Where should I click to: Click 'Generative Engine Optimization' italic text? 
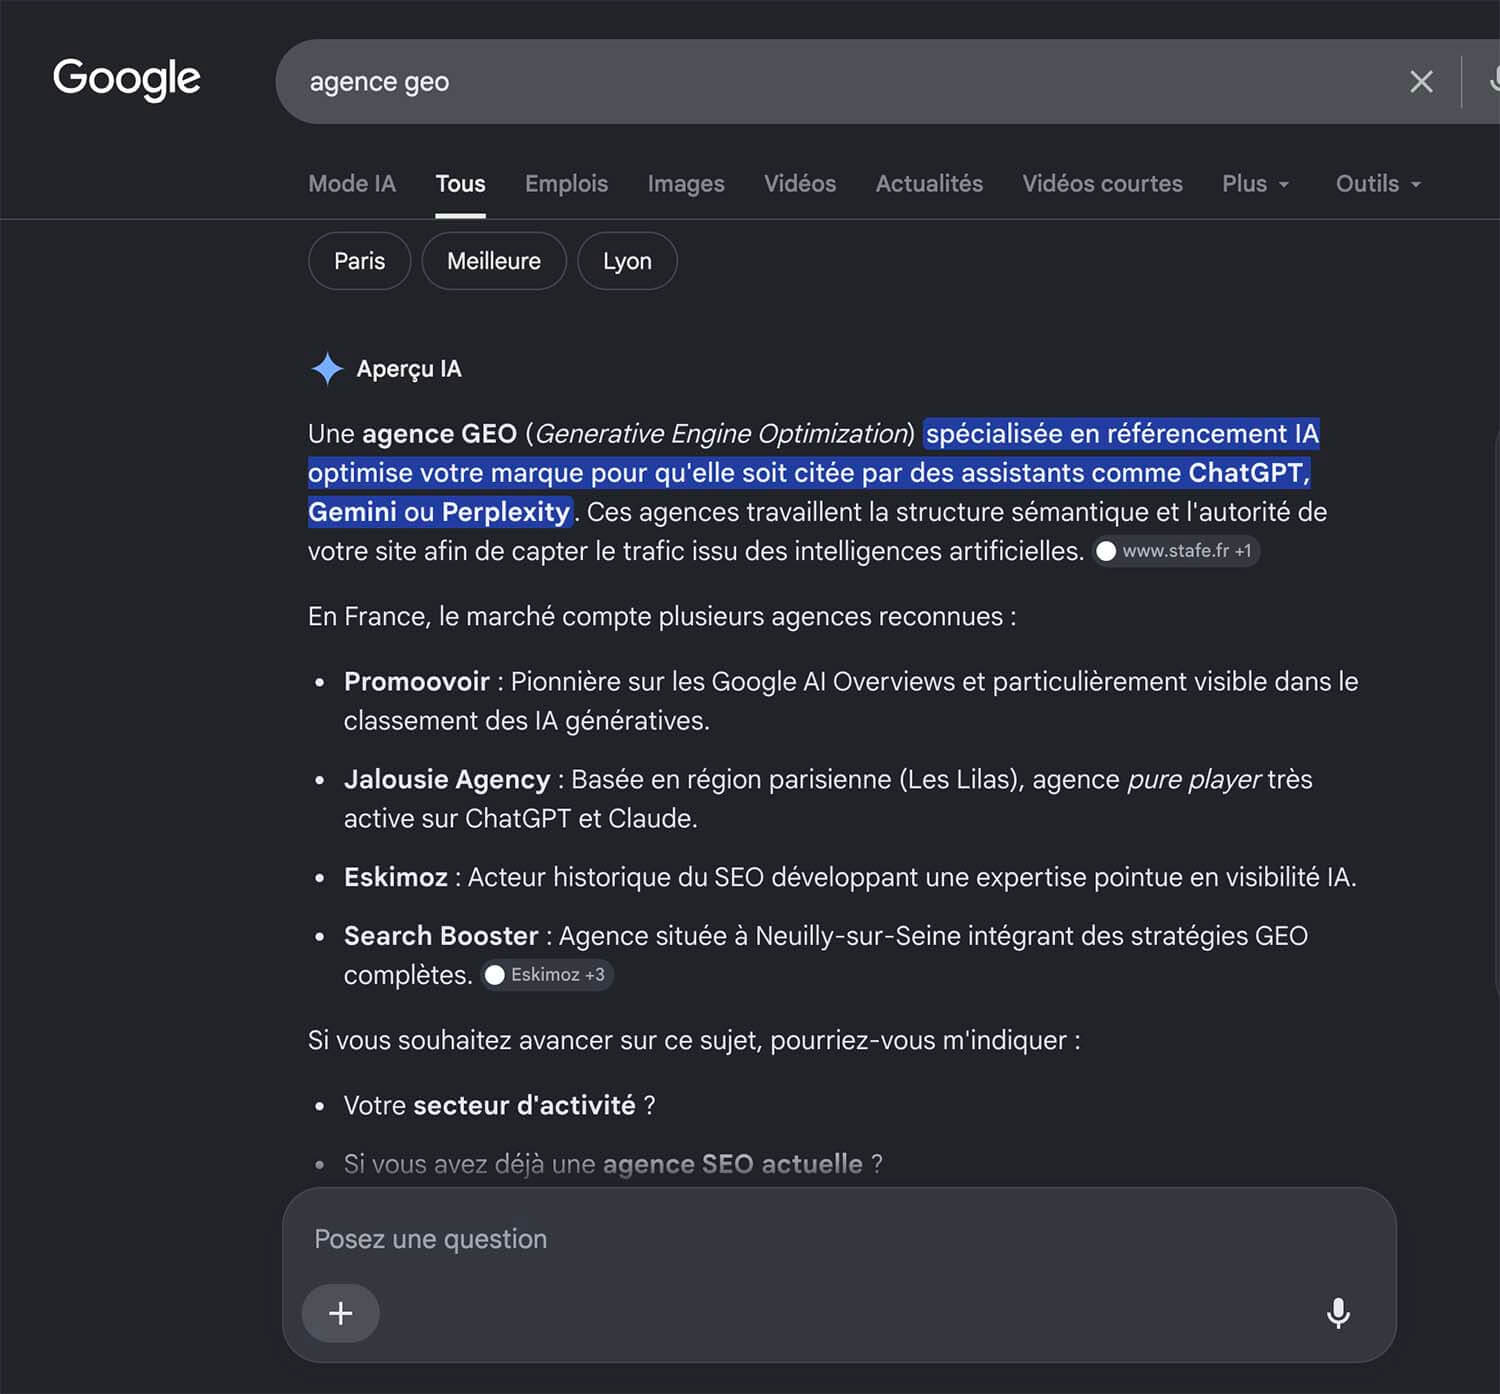pos(720,434)
